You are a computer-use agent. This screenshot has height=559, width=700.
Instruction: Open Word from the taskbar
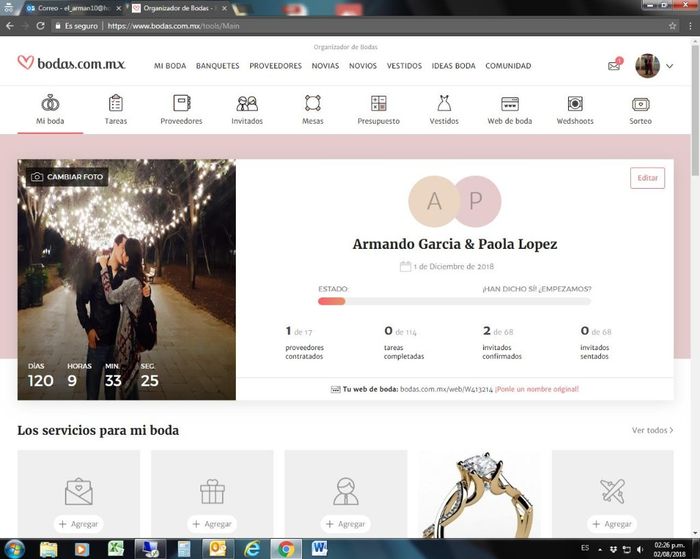[x=320, y=549]
